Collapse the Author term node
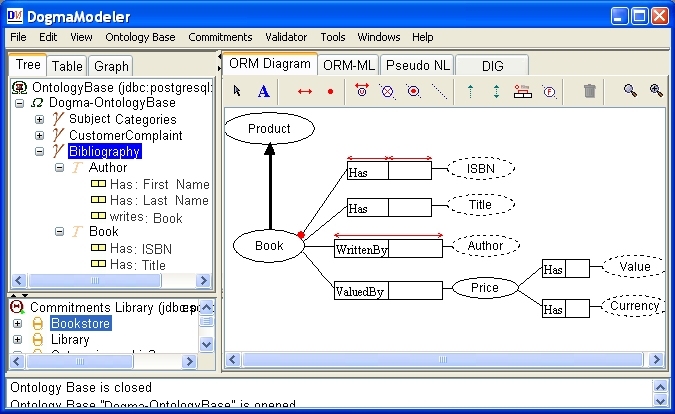The width and height of the screenshot is (675, 414). [x=59, y=167]
